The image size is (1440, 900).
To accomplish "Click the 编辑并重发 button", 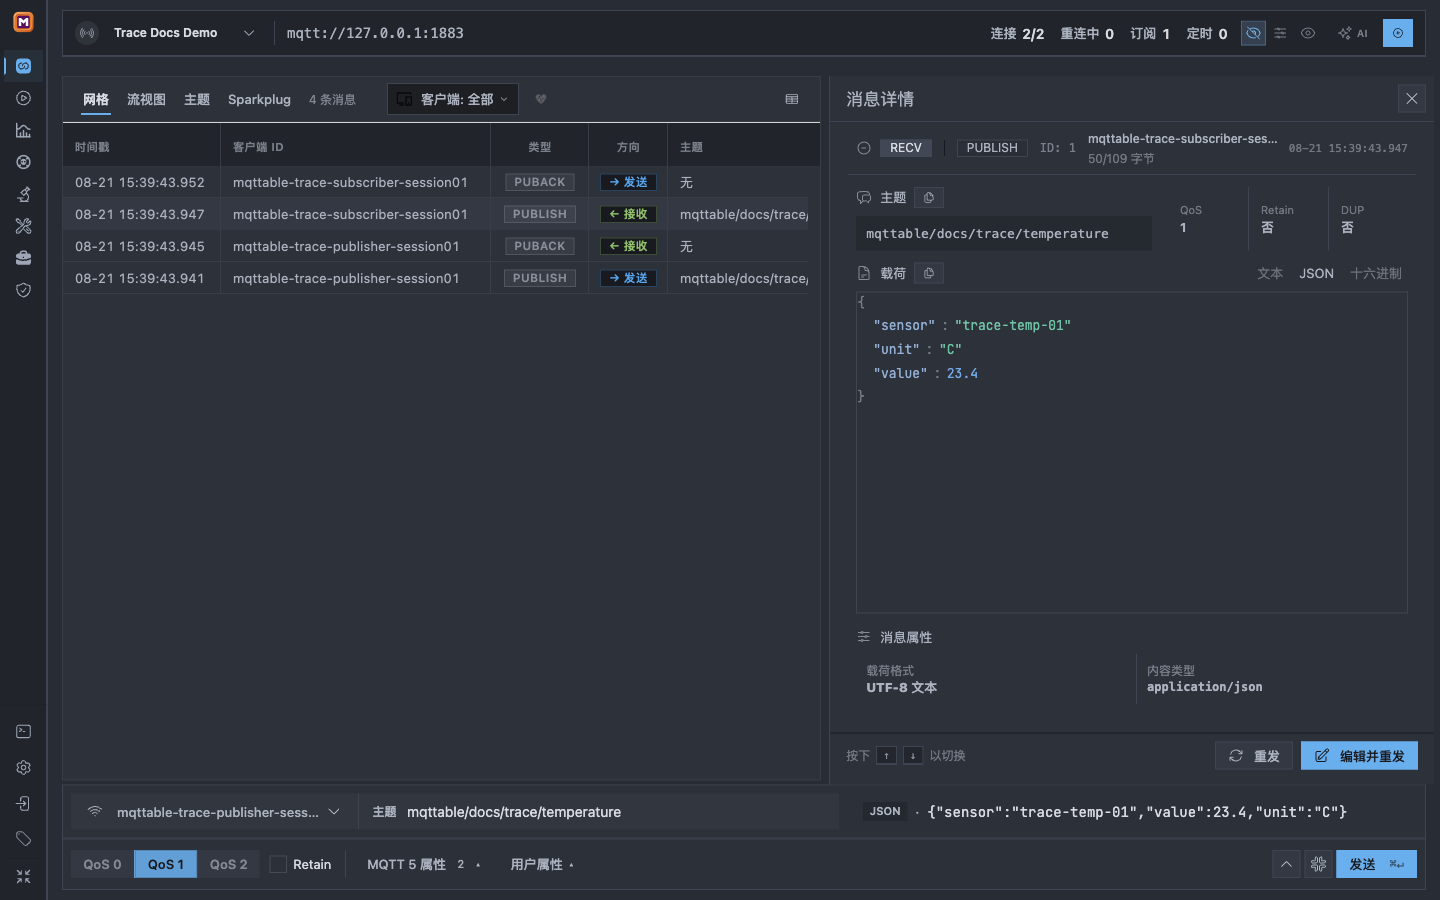I will 1359,756.
